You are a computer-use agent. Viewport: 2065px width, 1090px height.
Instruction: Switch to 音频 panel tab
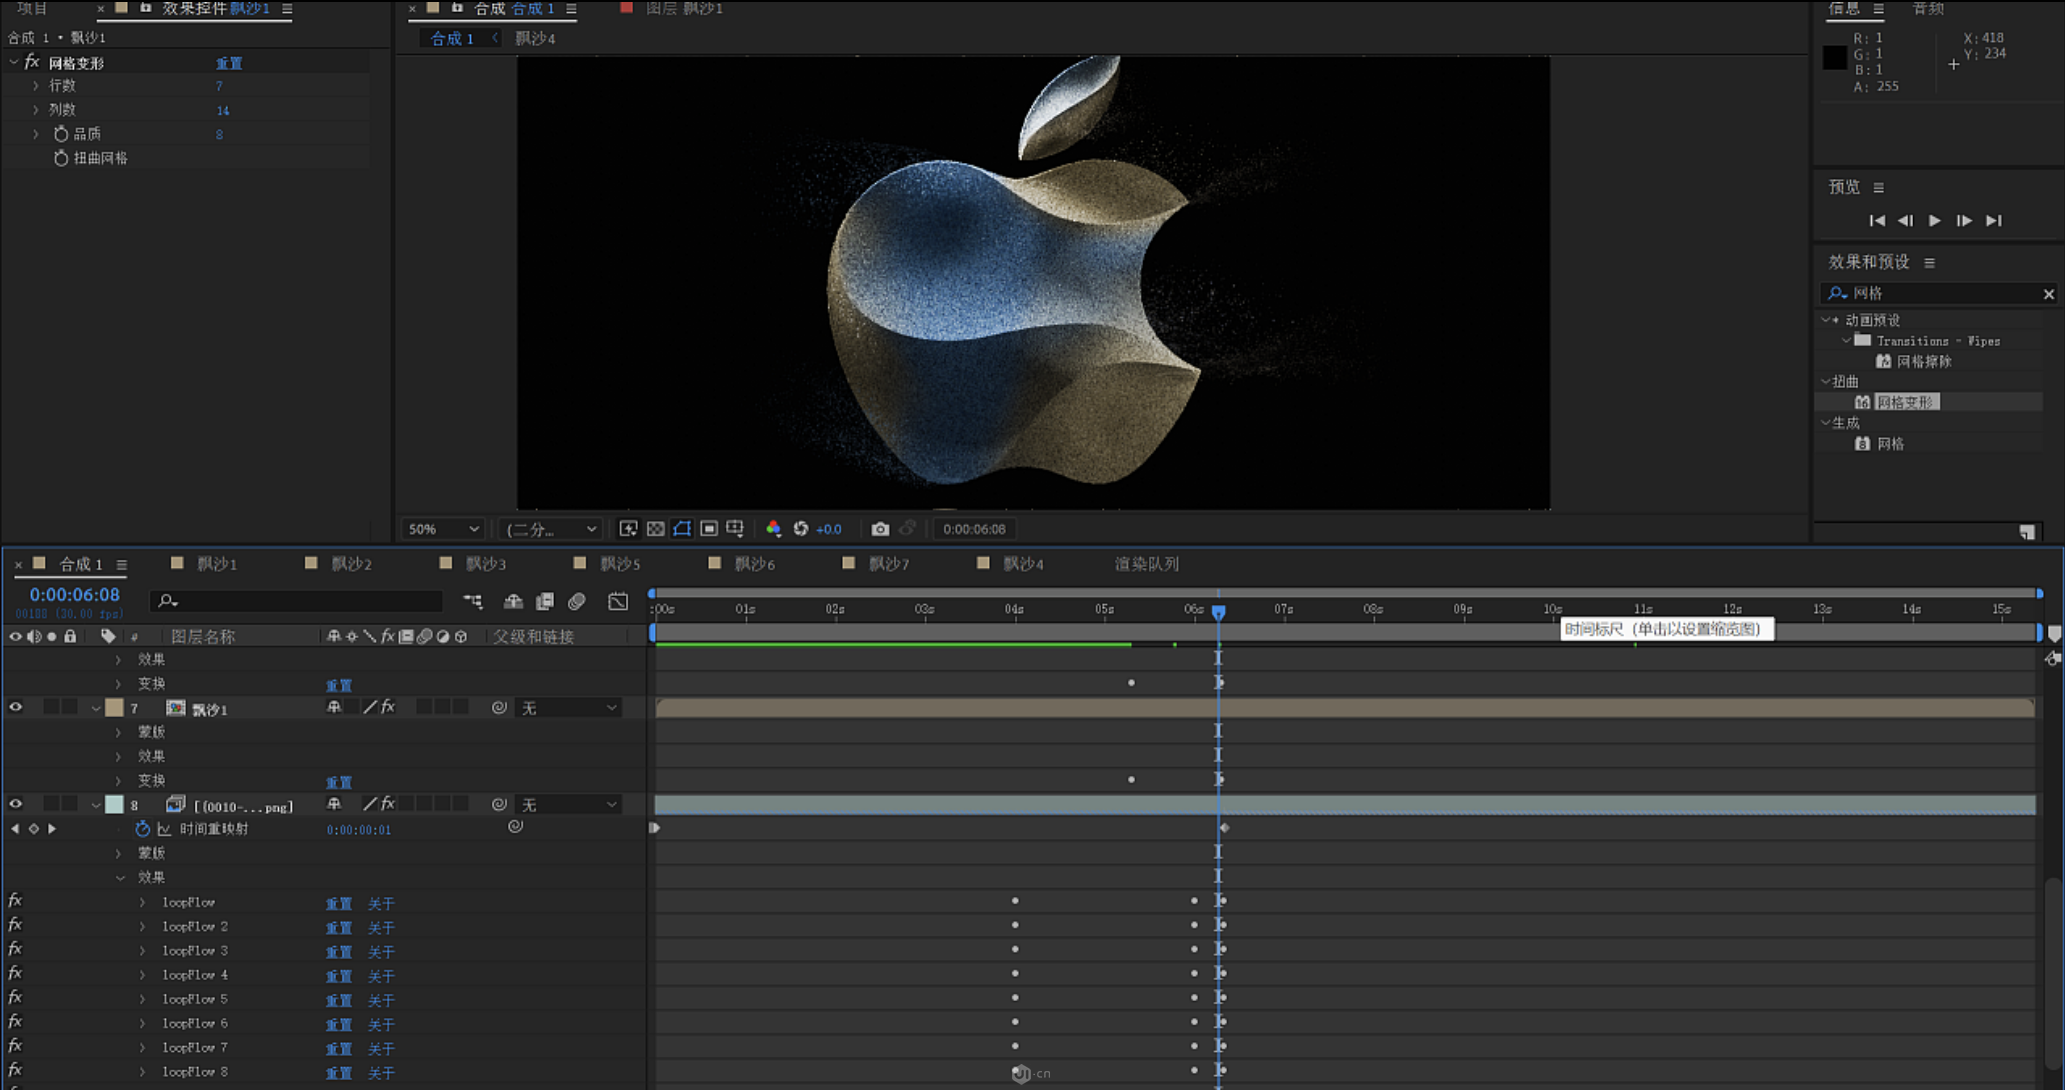[x=1928, y=9]
